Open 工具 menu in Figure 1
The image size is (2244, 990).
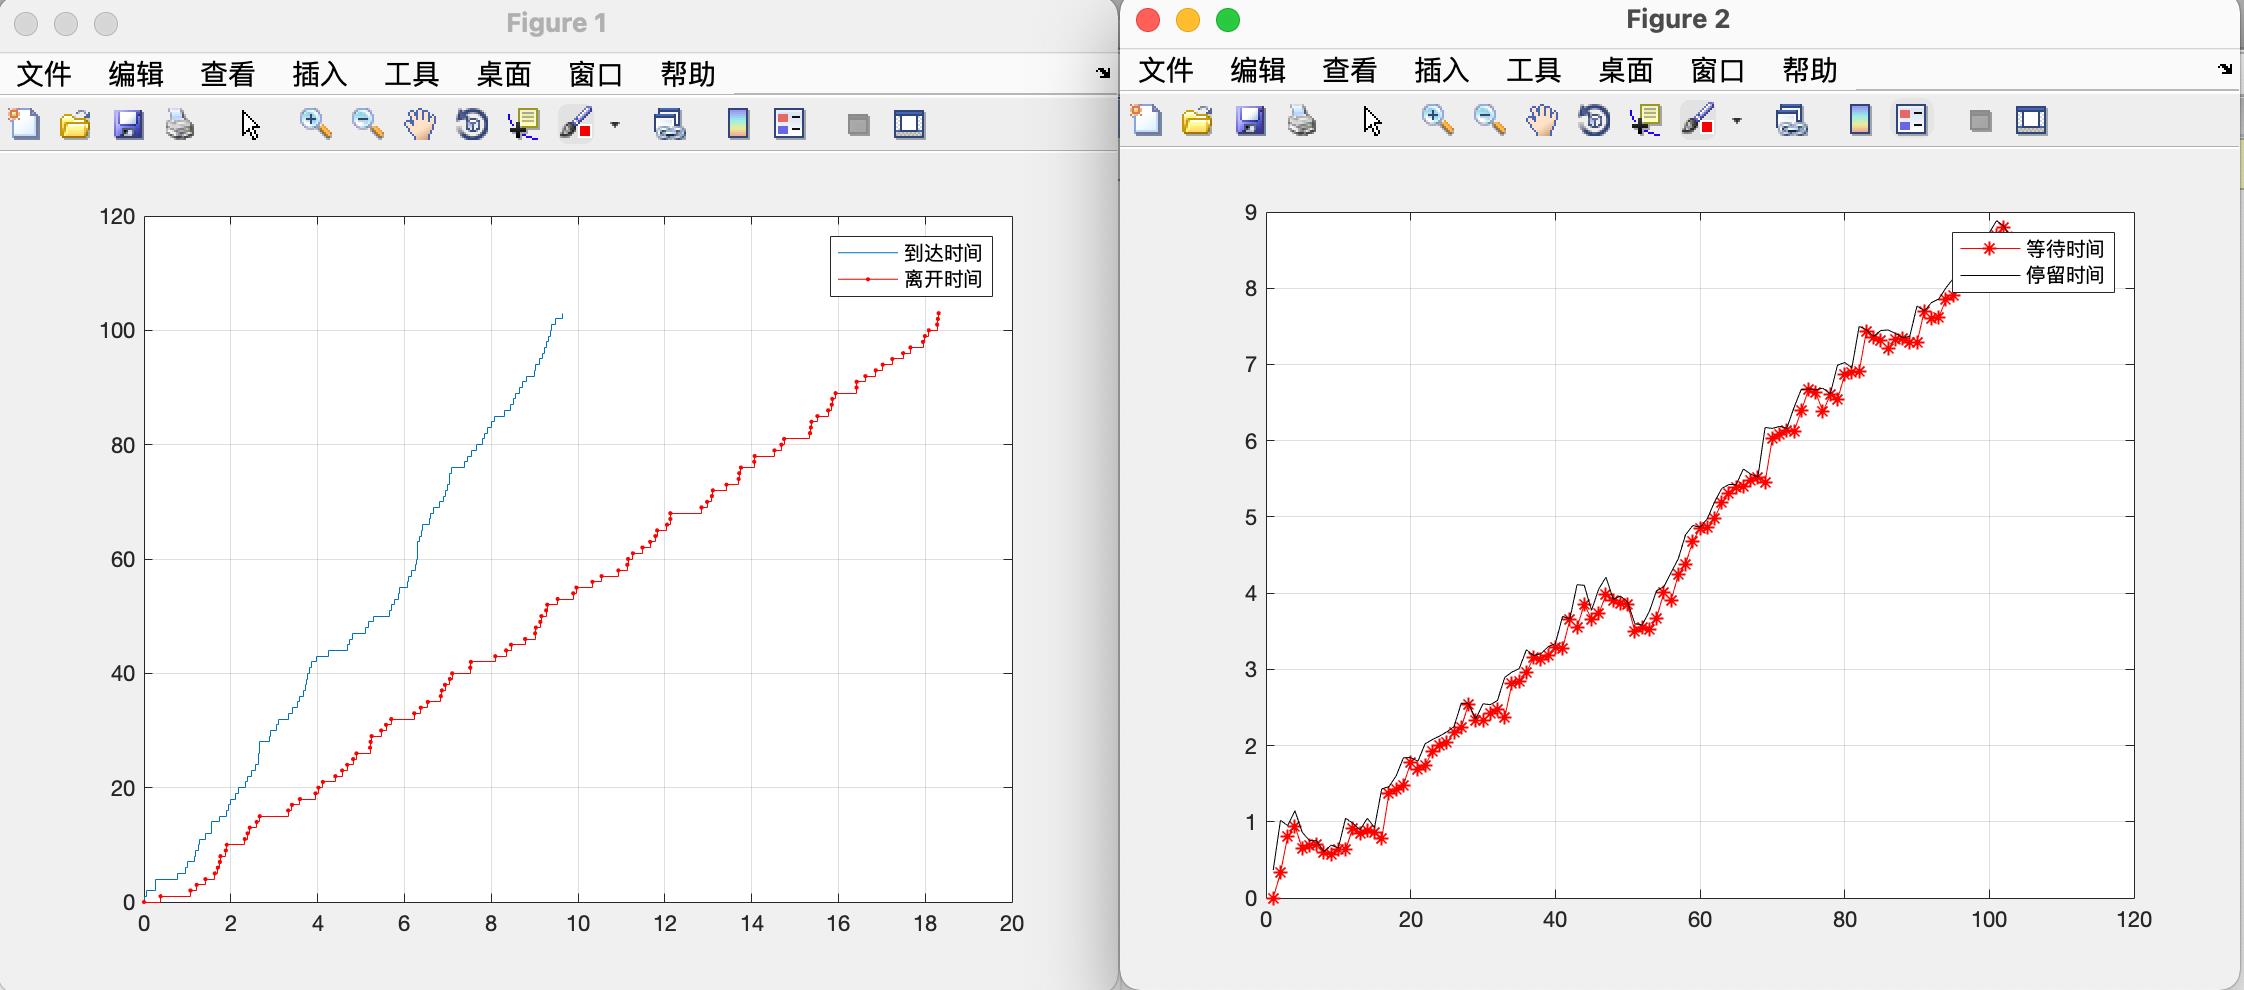412,74
